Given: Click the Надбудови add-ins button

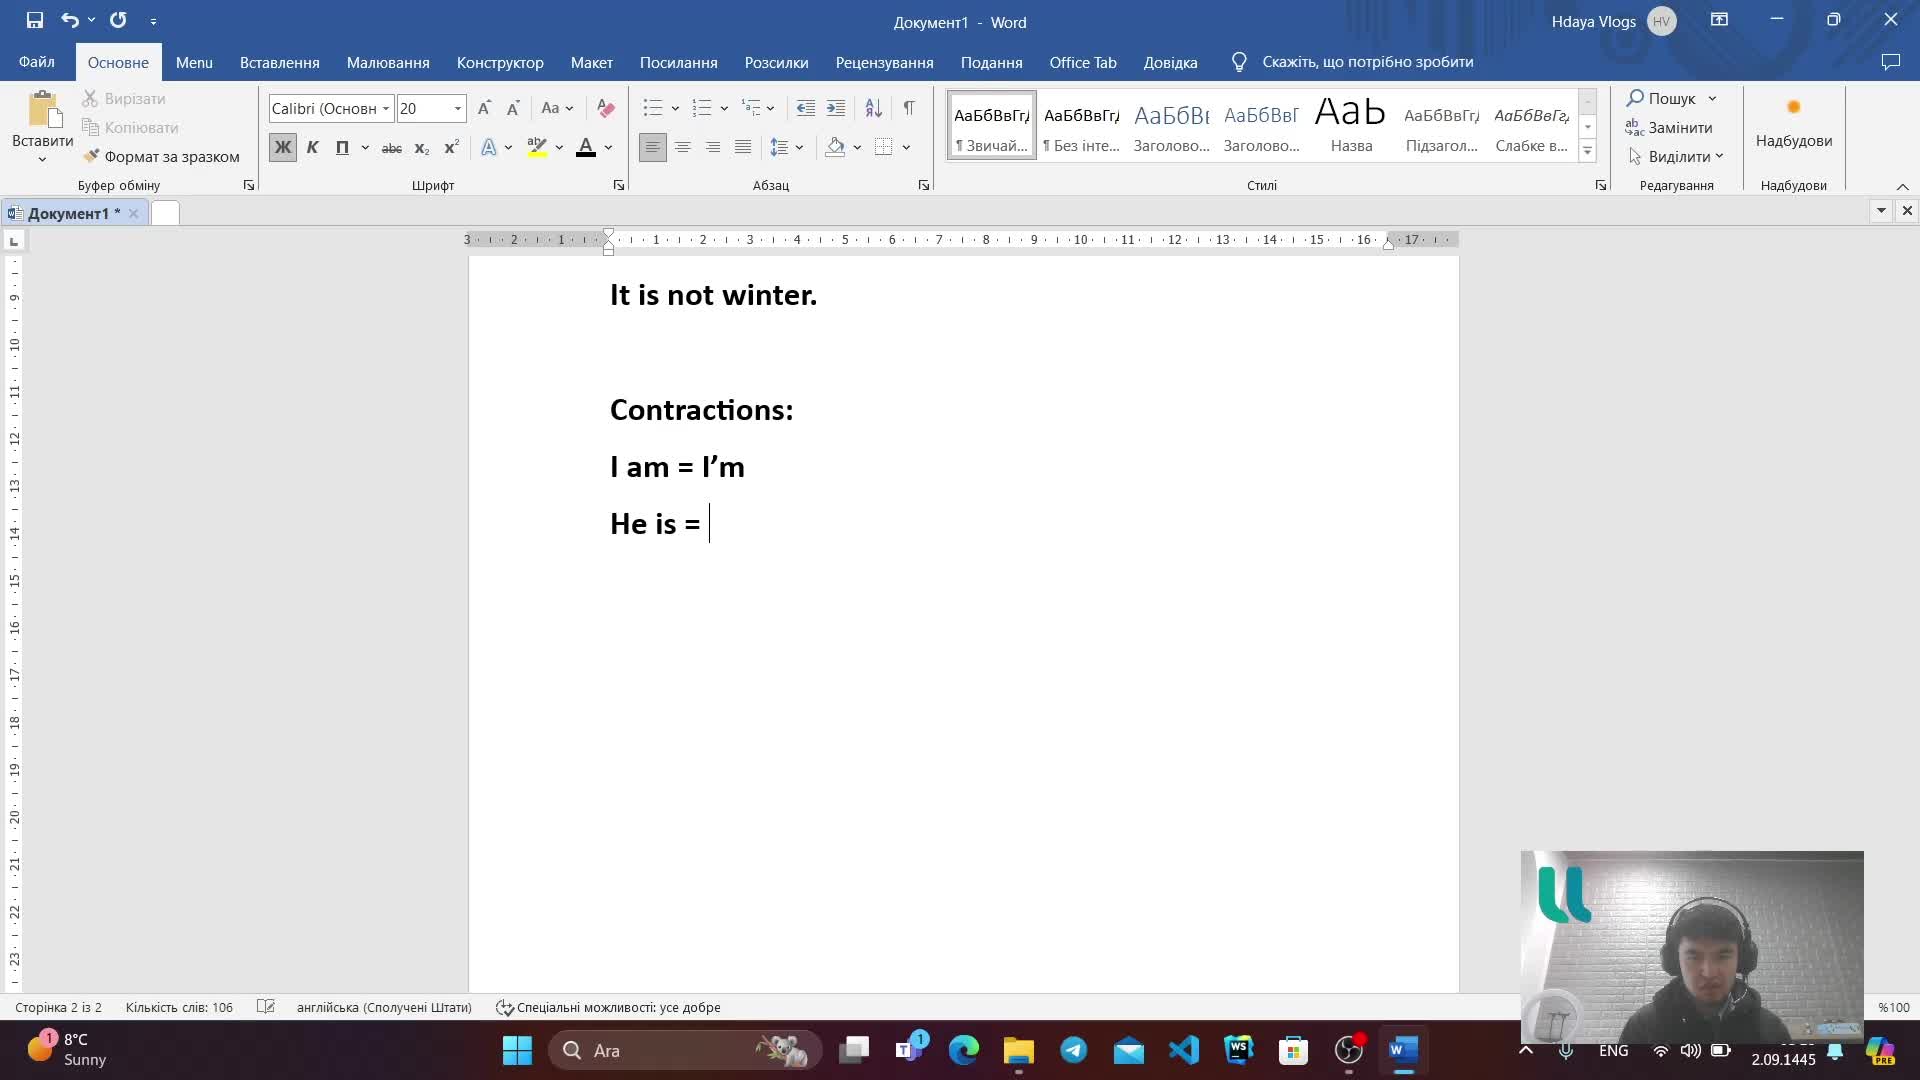Looking at the screenshot, I should (x=1793, y=125).
